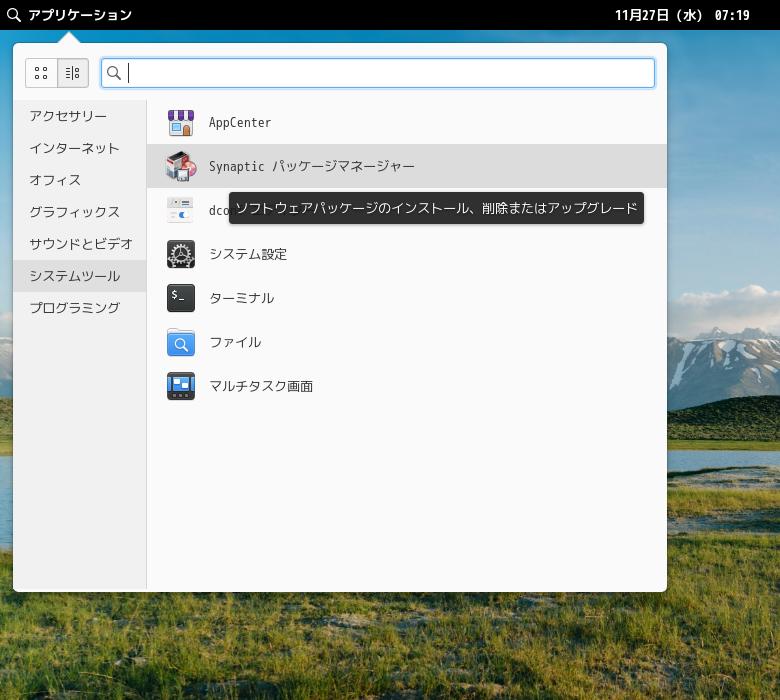Open the システム設定 gear icon
The image size is (780, 700).
tap(181, 254)
